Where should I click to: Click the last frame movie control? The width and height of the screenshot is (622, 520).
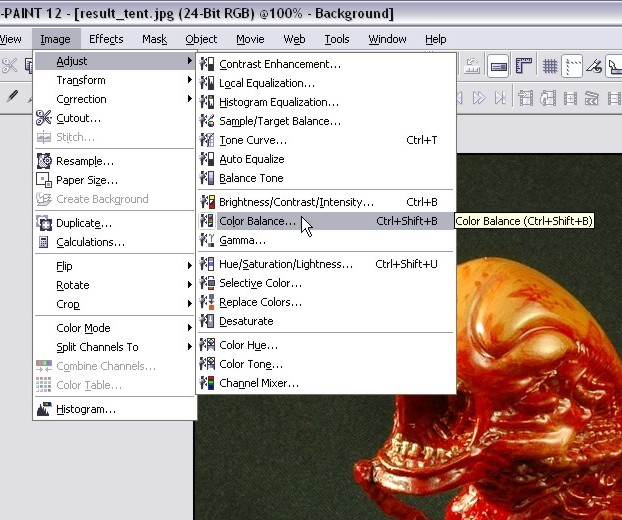tap(500, 98)
